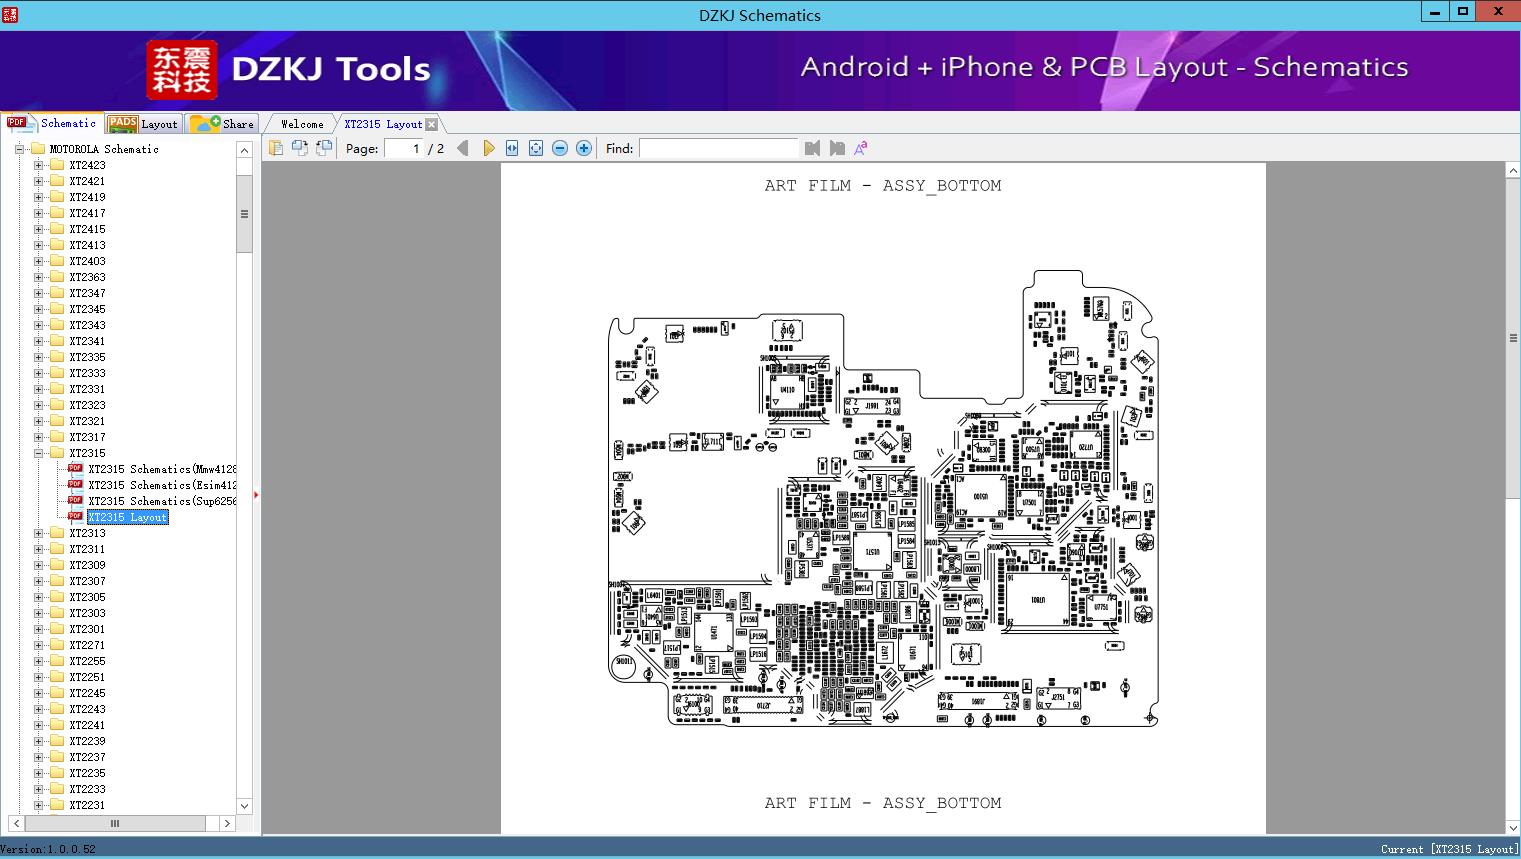The width and height of the screenshot is (1521, 859).
Task: Collapse the MOTOROLA Schematic root node
Action: coord(19,149)
